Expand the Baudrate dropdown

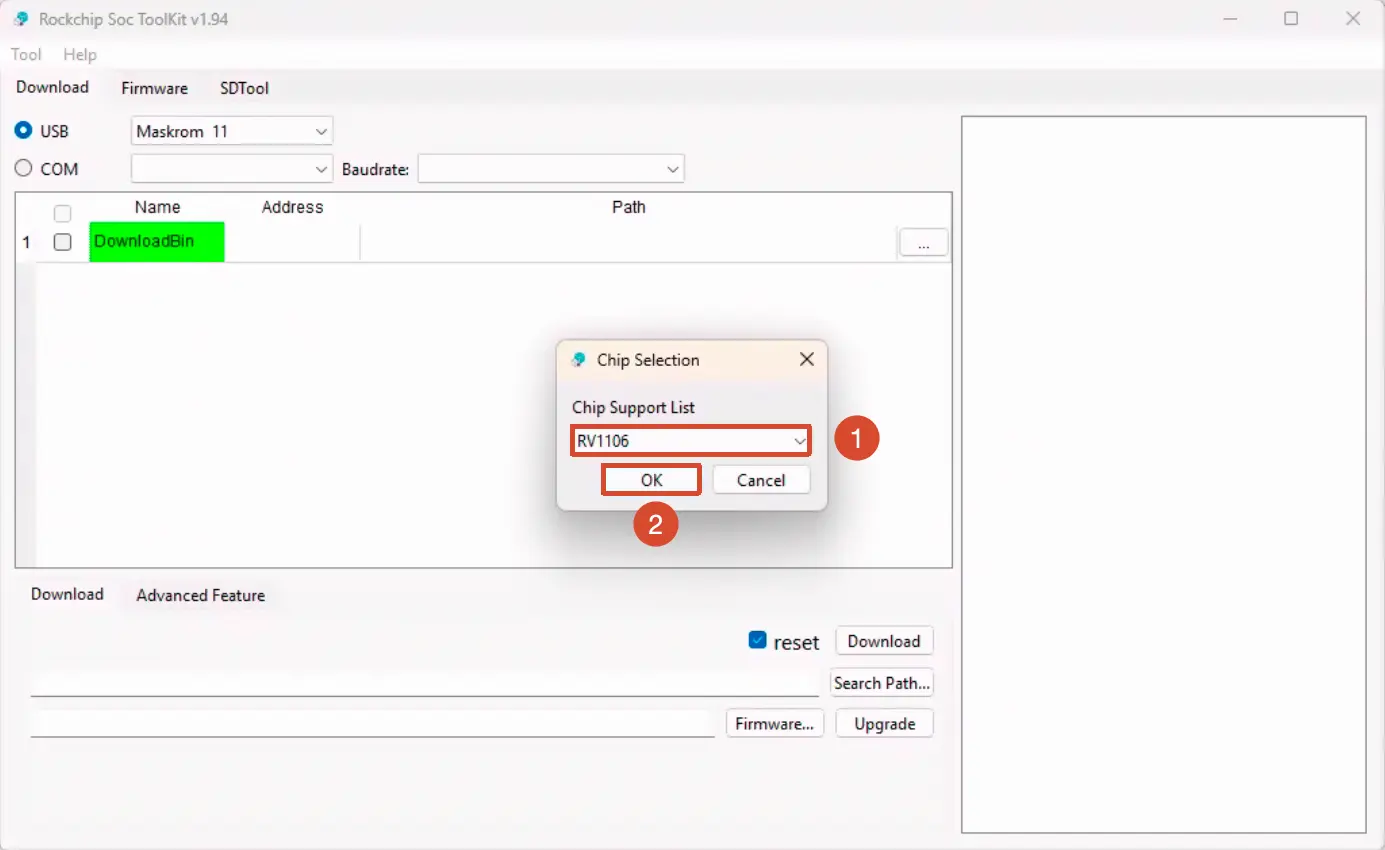click(x=551, y=169)
